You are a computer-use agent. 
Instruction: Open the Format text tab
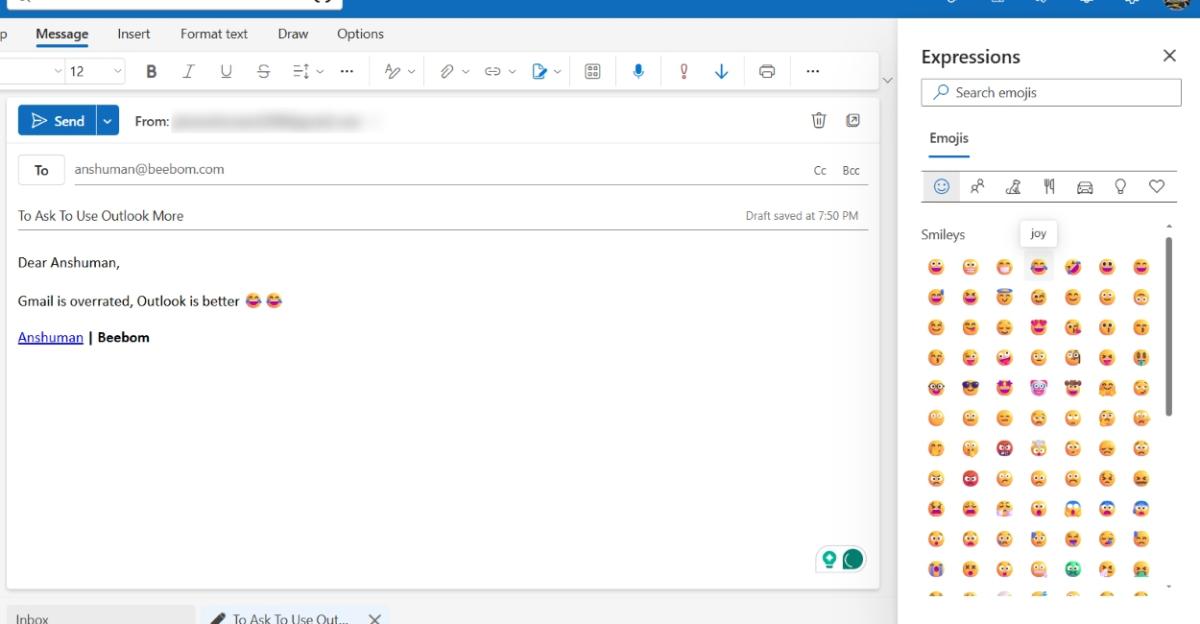pyautogui.click(x=214, y=34)
